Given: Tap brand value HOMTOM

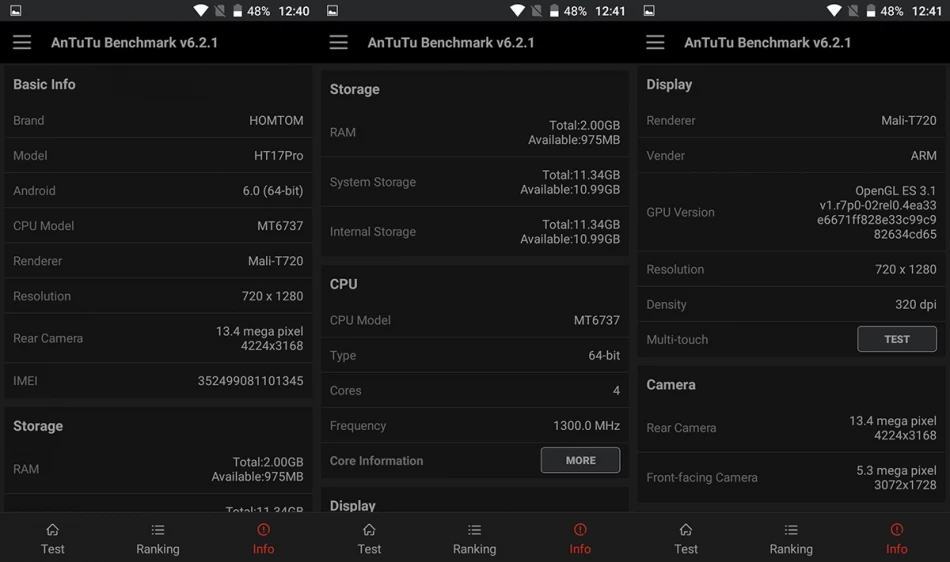Looking at the screenshot, I should (276, 121).
